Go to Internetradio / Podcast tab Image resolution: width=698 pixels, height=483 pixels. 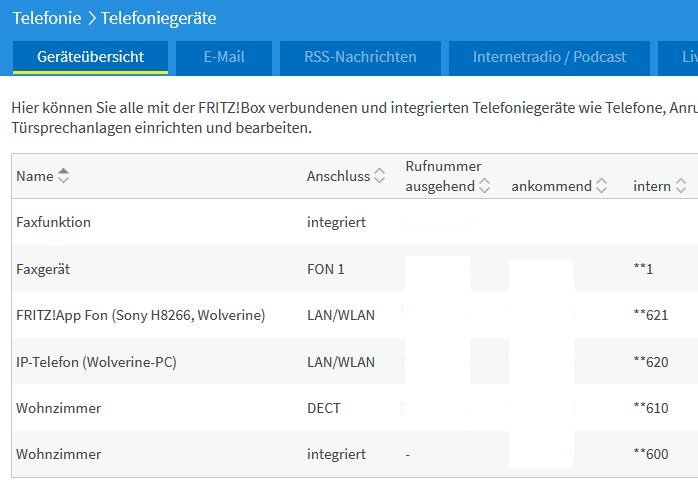pyautogui.click(x=549, y=57)
